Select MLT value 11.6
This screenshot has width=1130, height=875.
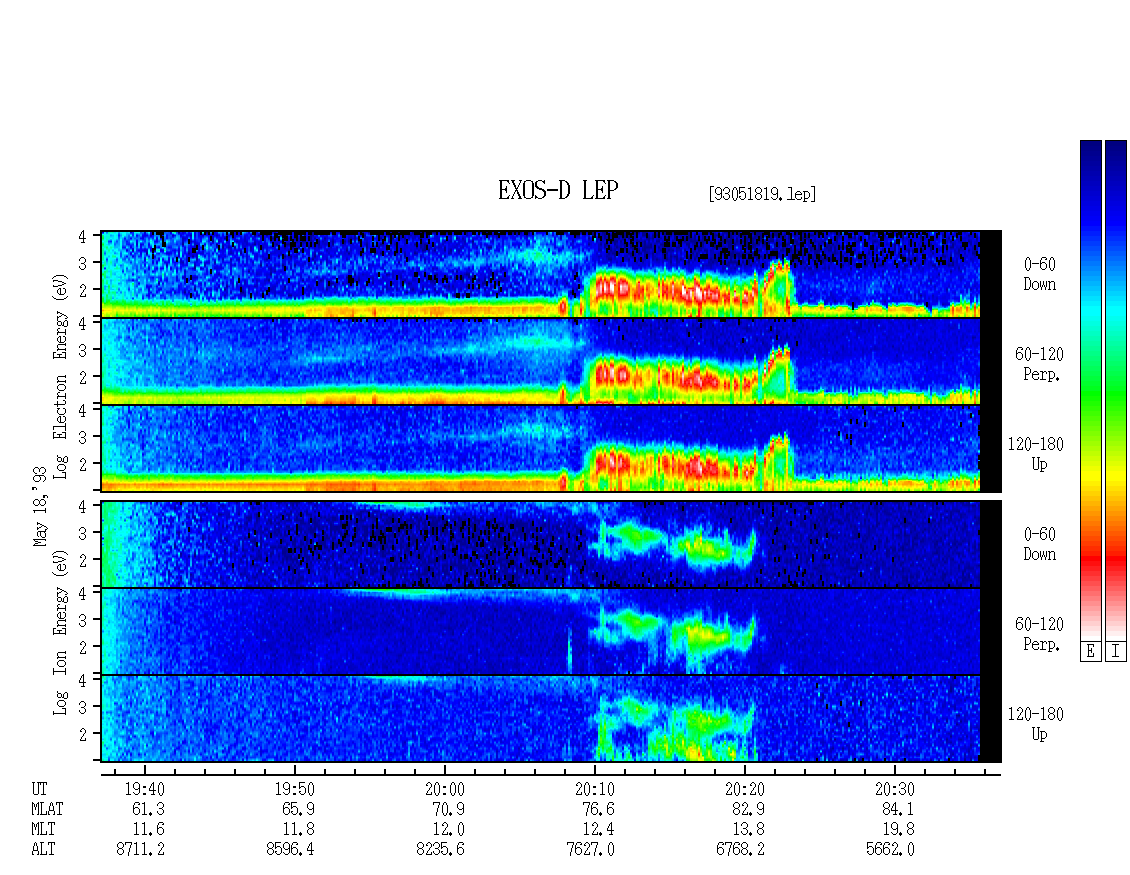click(148, 830)
